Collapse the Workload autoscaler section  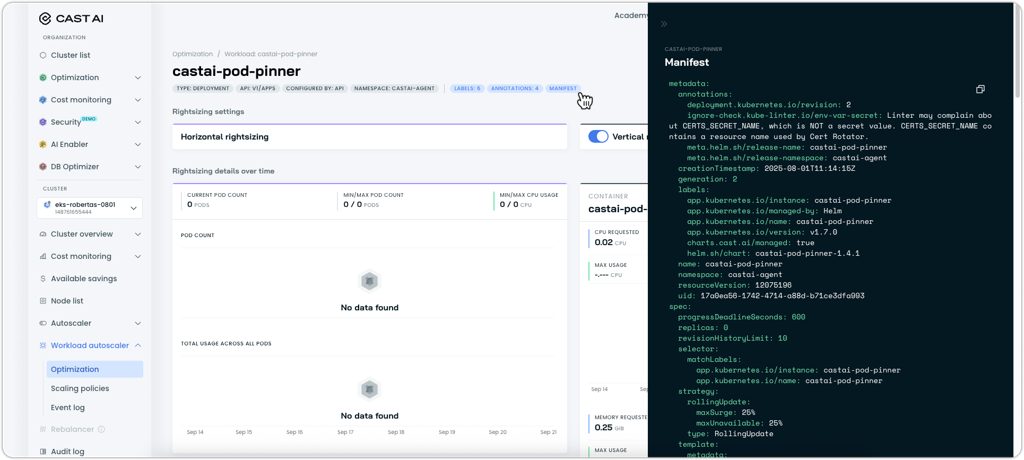tap(138, 345)
